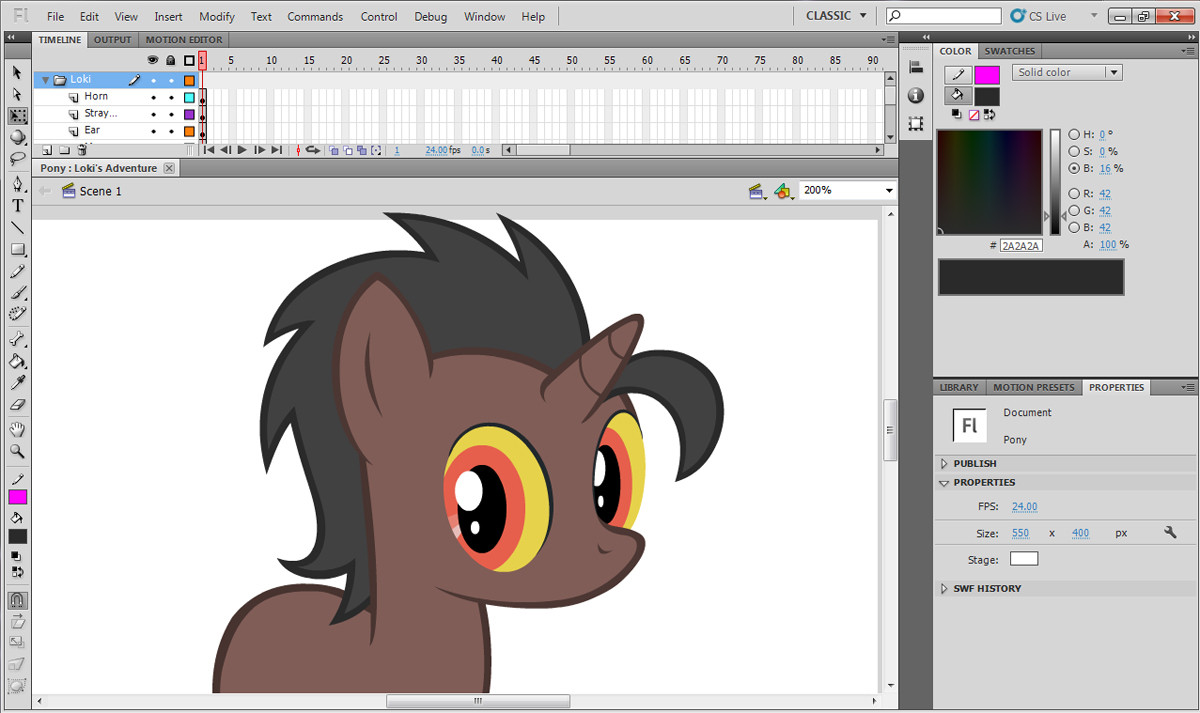
Task: Choose the Free Transform tool
Action: 17,116
